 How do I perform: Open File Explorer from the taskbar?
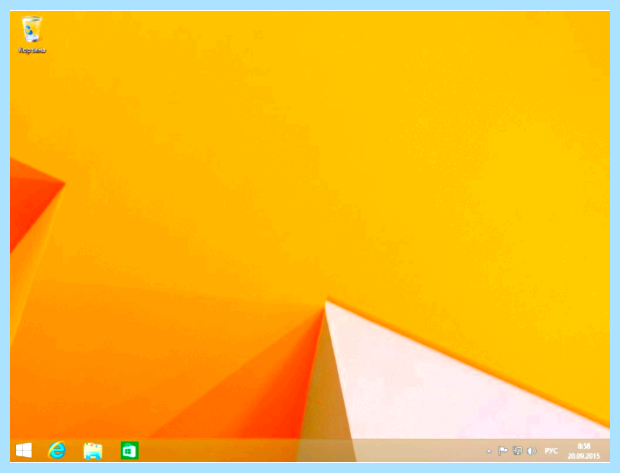[93, 450]
